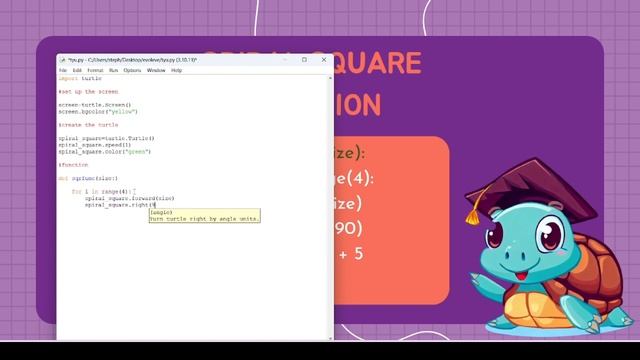Click the editor scrollbar up arrow
640x360 pixels.
(330, 78)
